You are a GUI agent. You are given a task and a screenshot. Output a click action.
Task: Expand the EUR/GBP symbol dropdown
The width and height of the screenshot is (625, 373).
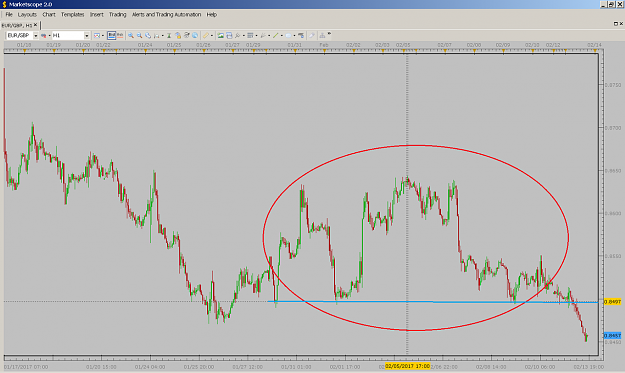coord(35,35)
